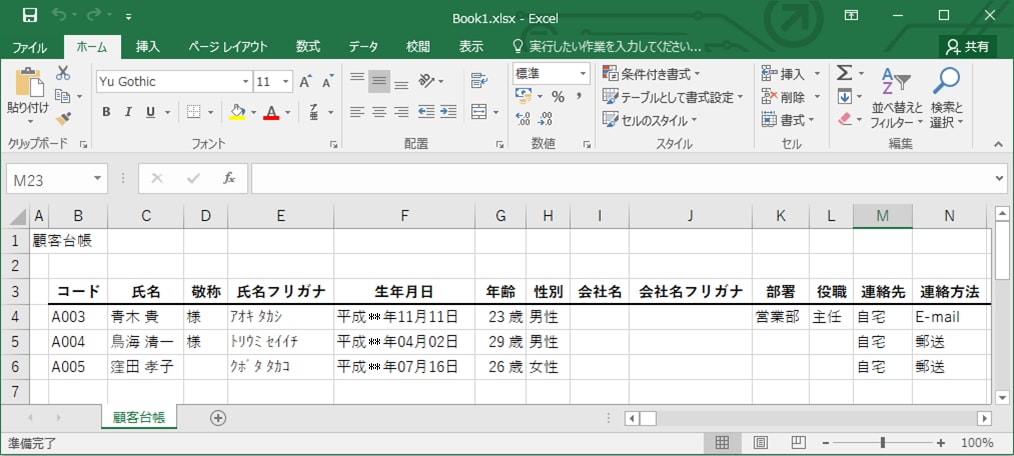Click the Format Painter brush icon
Viewport: 1014px width, 456px height.
63,118
